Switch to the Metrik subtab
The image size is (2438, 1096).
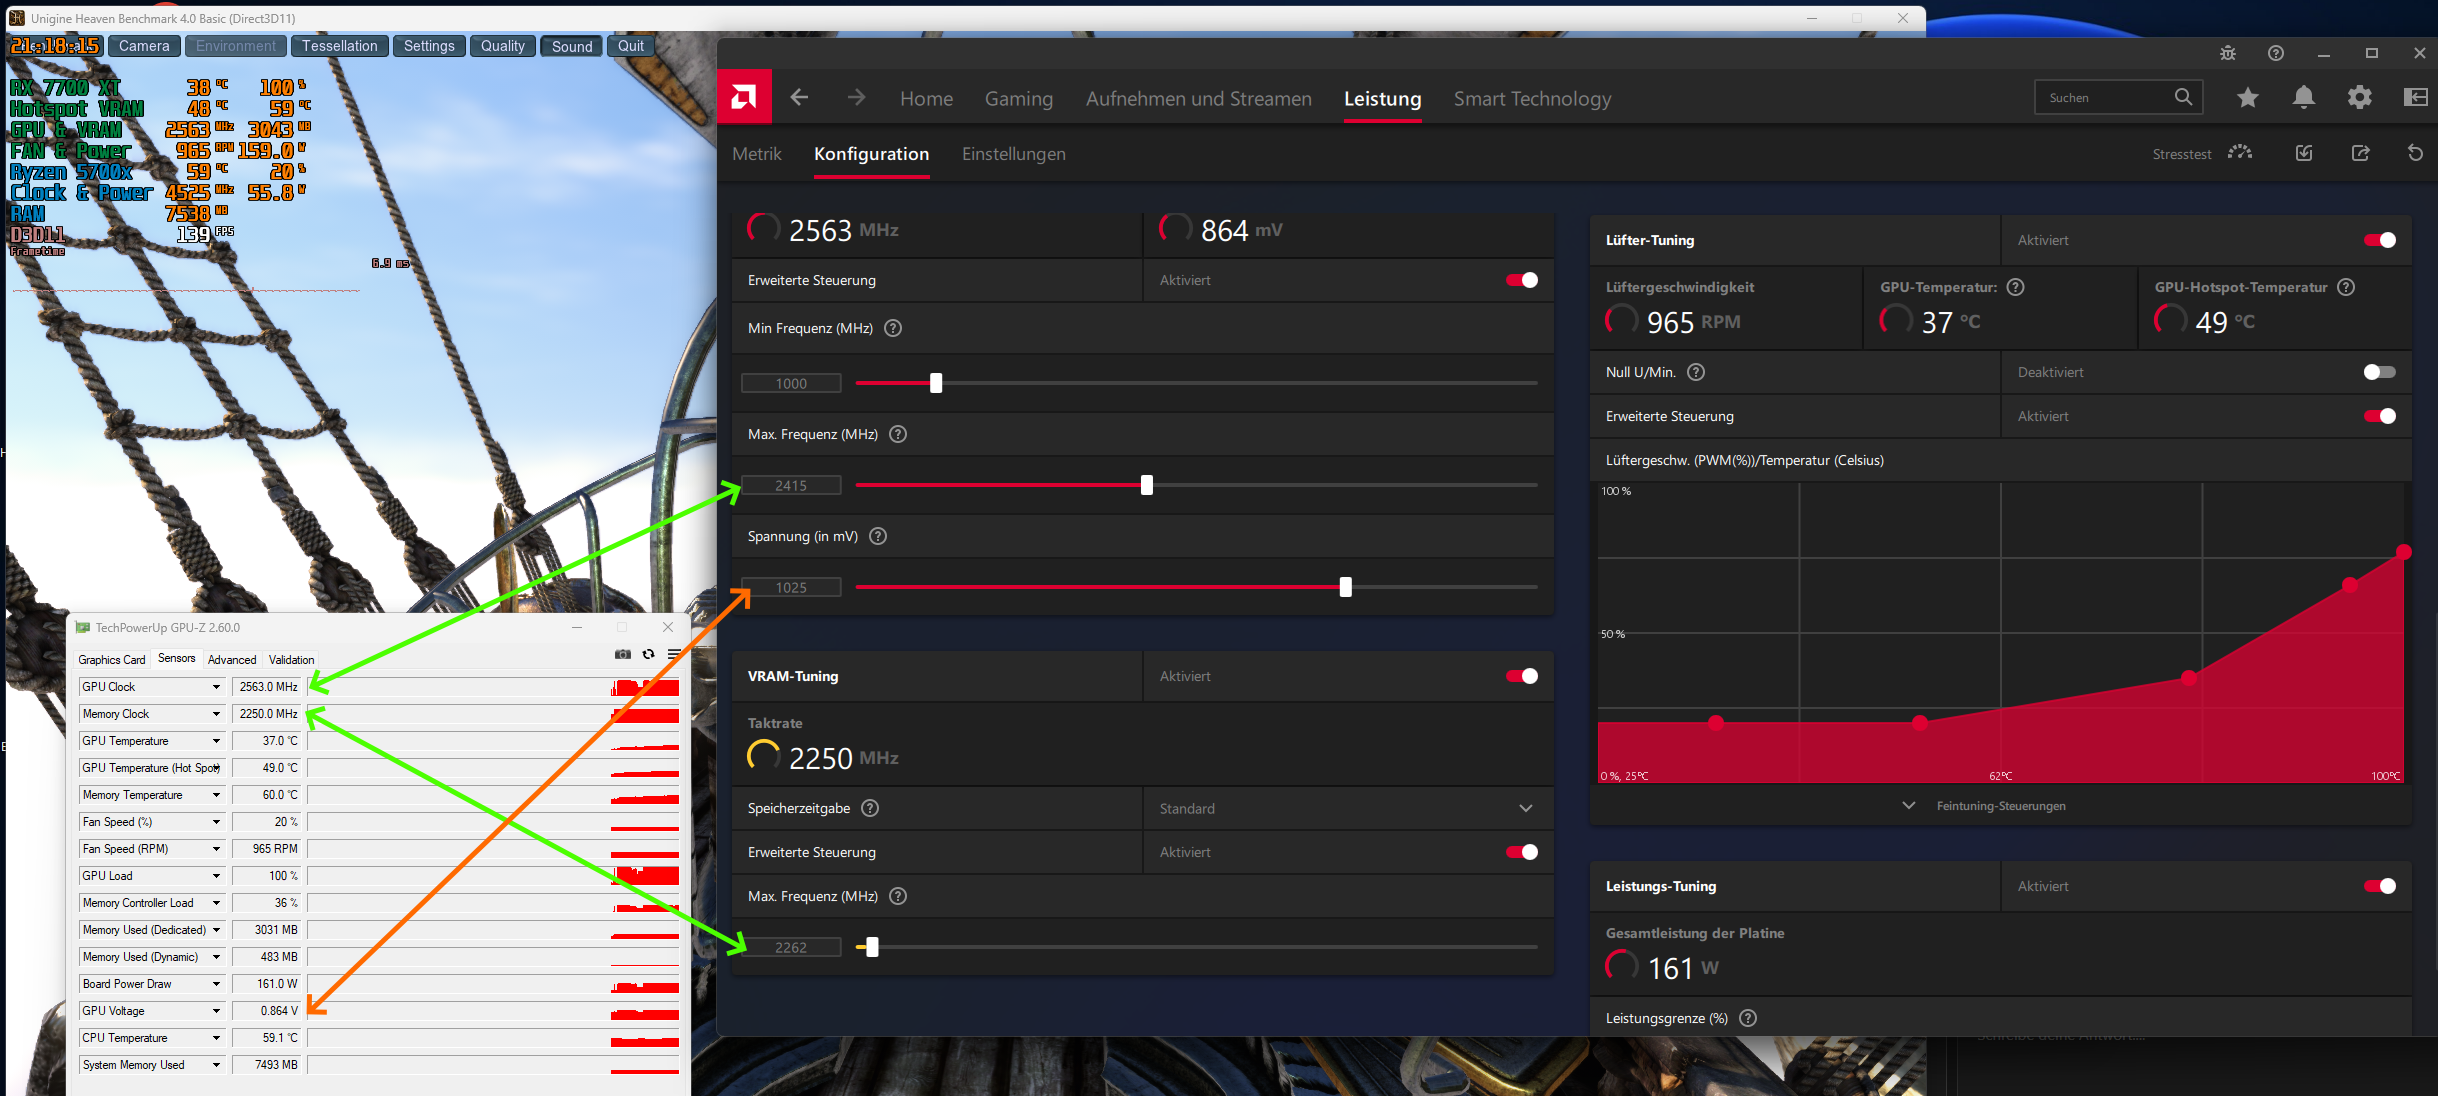tap(756, 154)
